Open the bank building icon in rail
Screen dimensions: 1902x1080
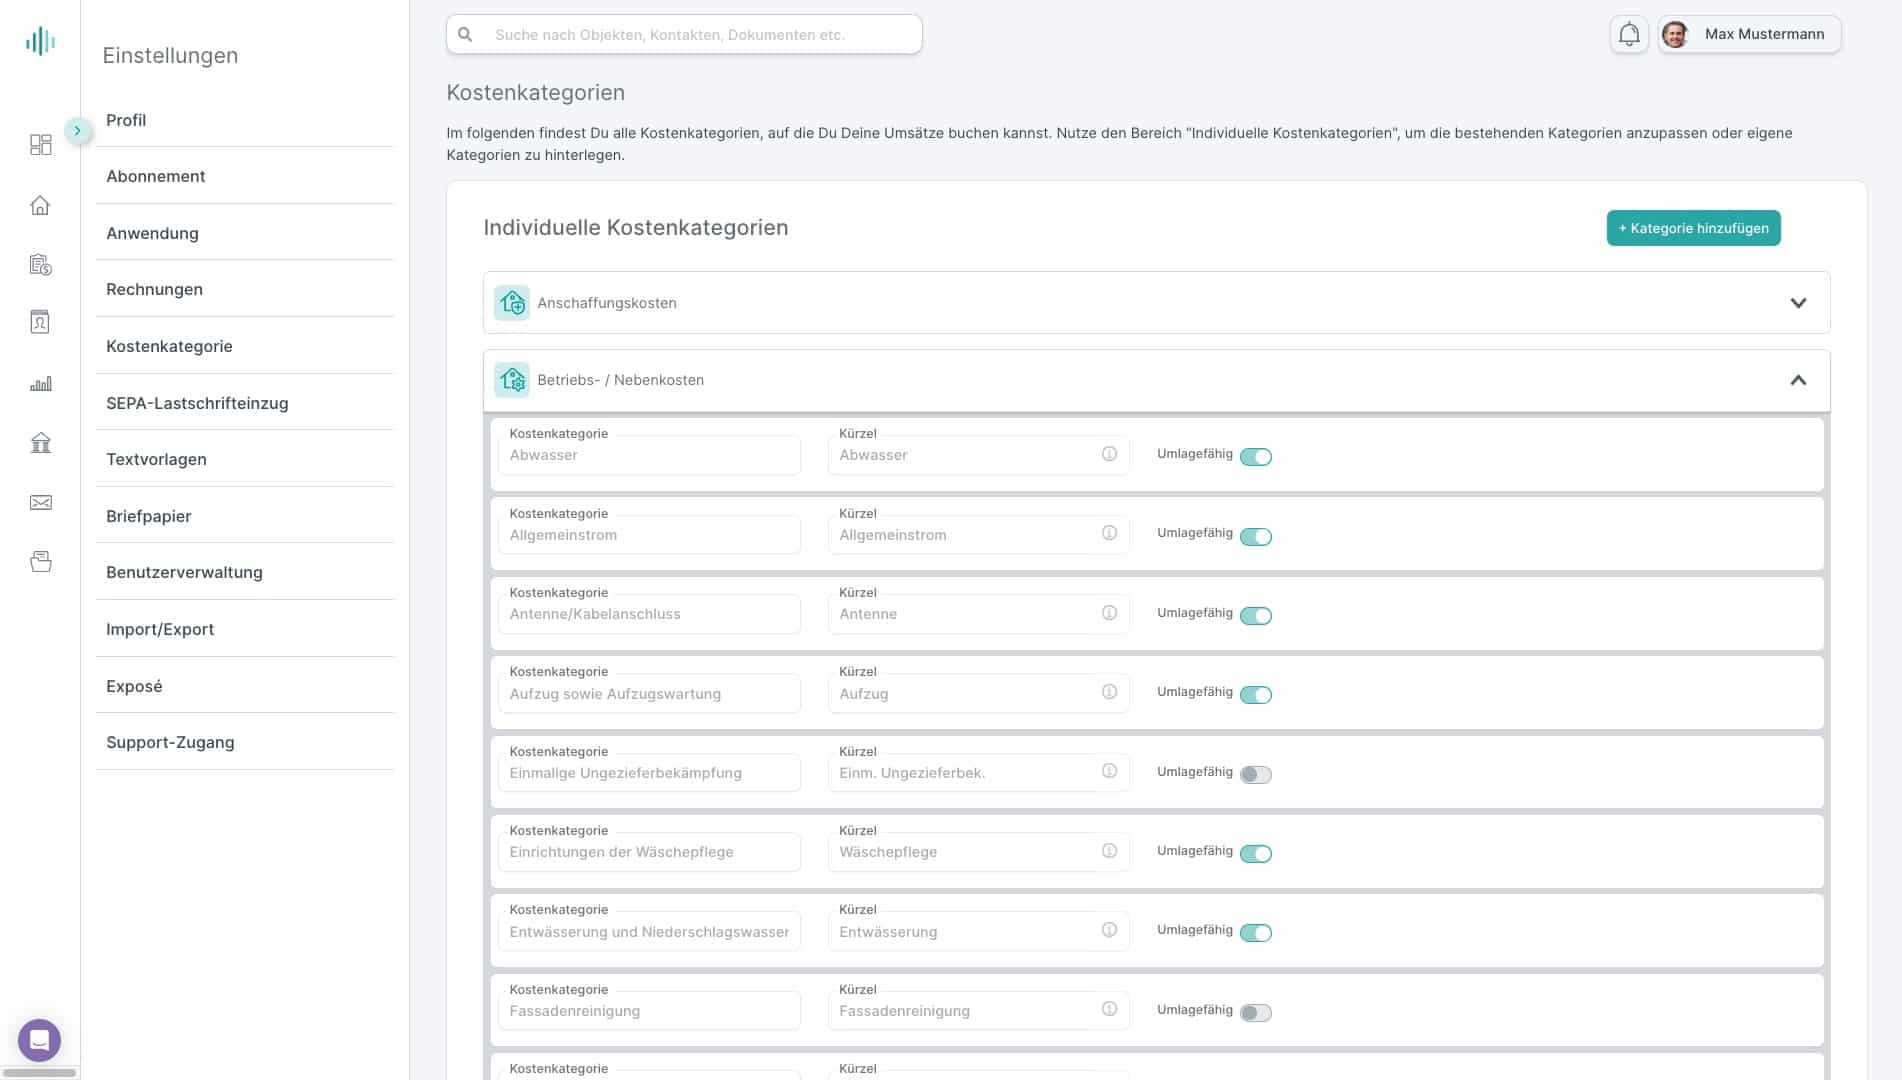tap(40, 443)
